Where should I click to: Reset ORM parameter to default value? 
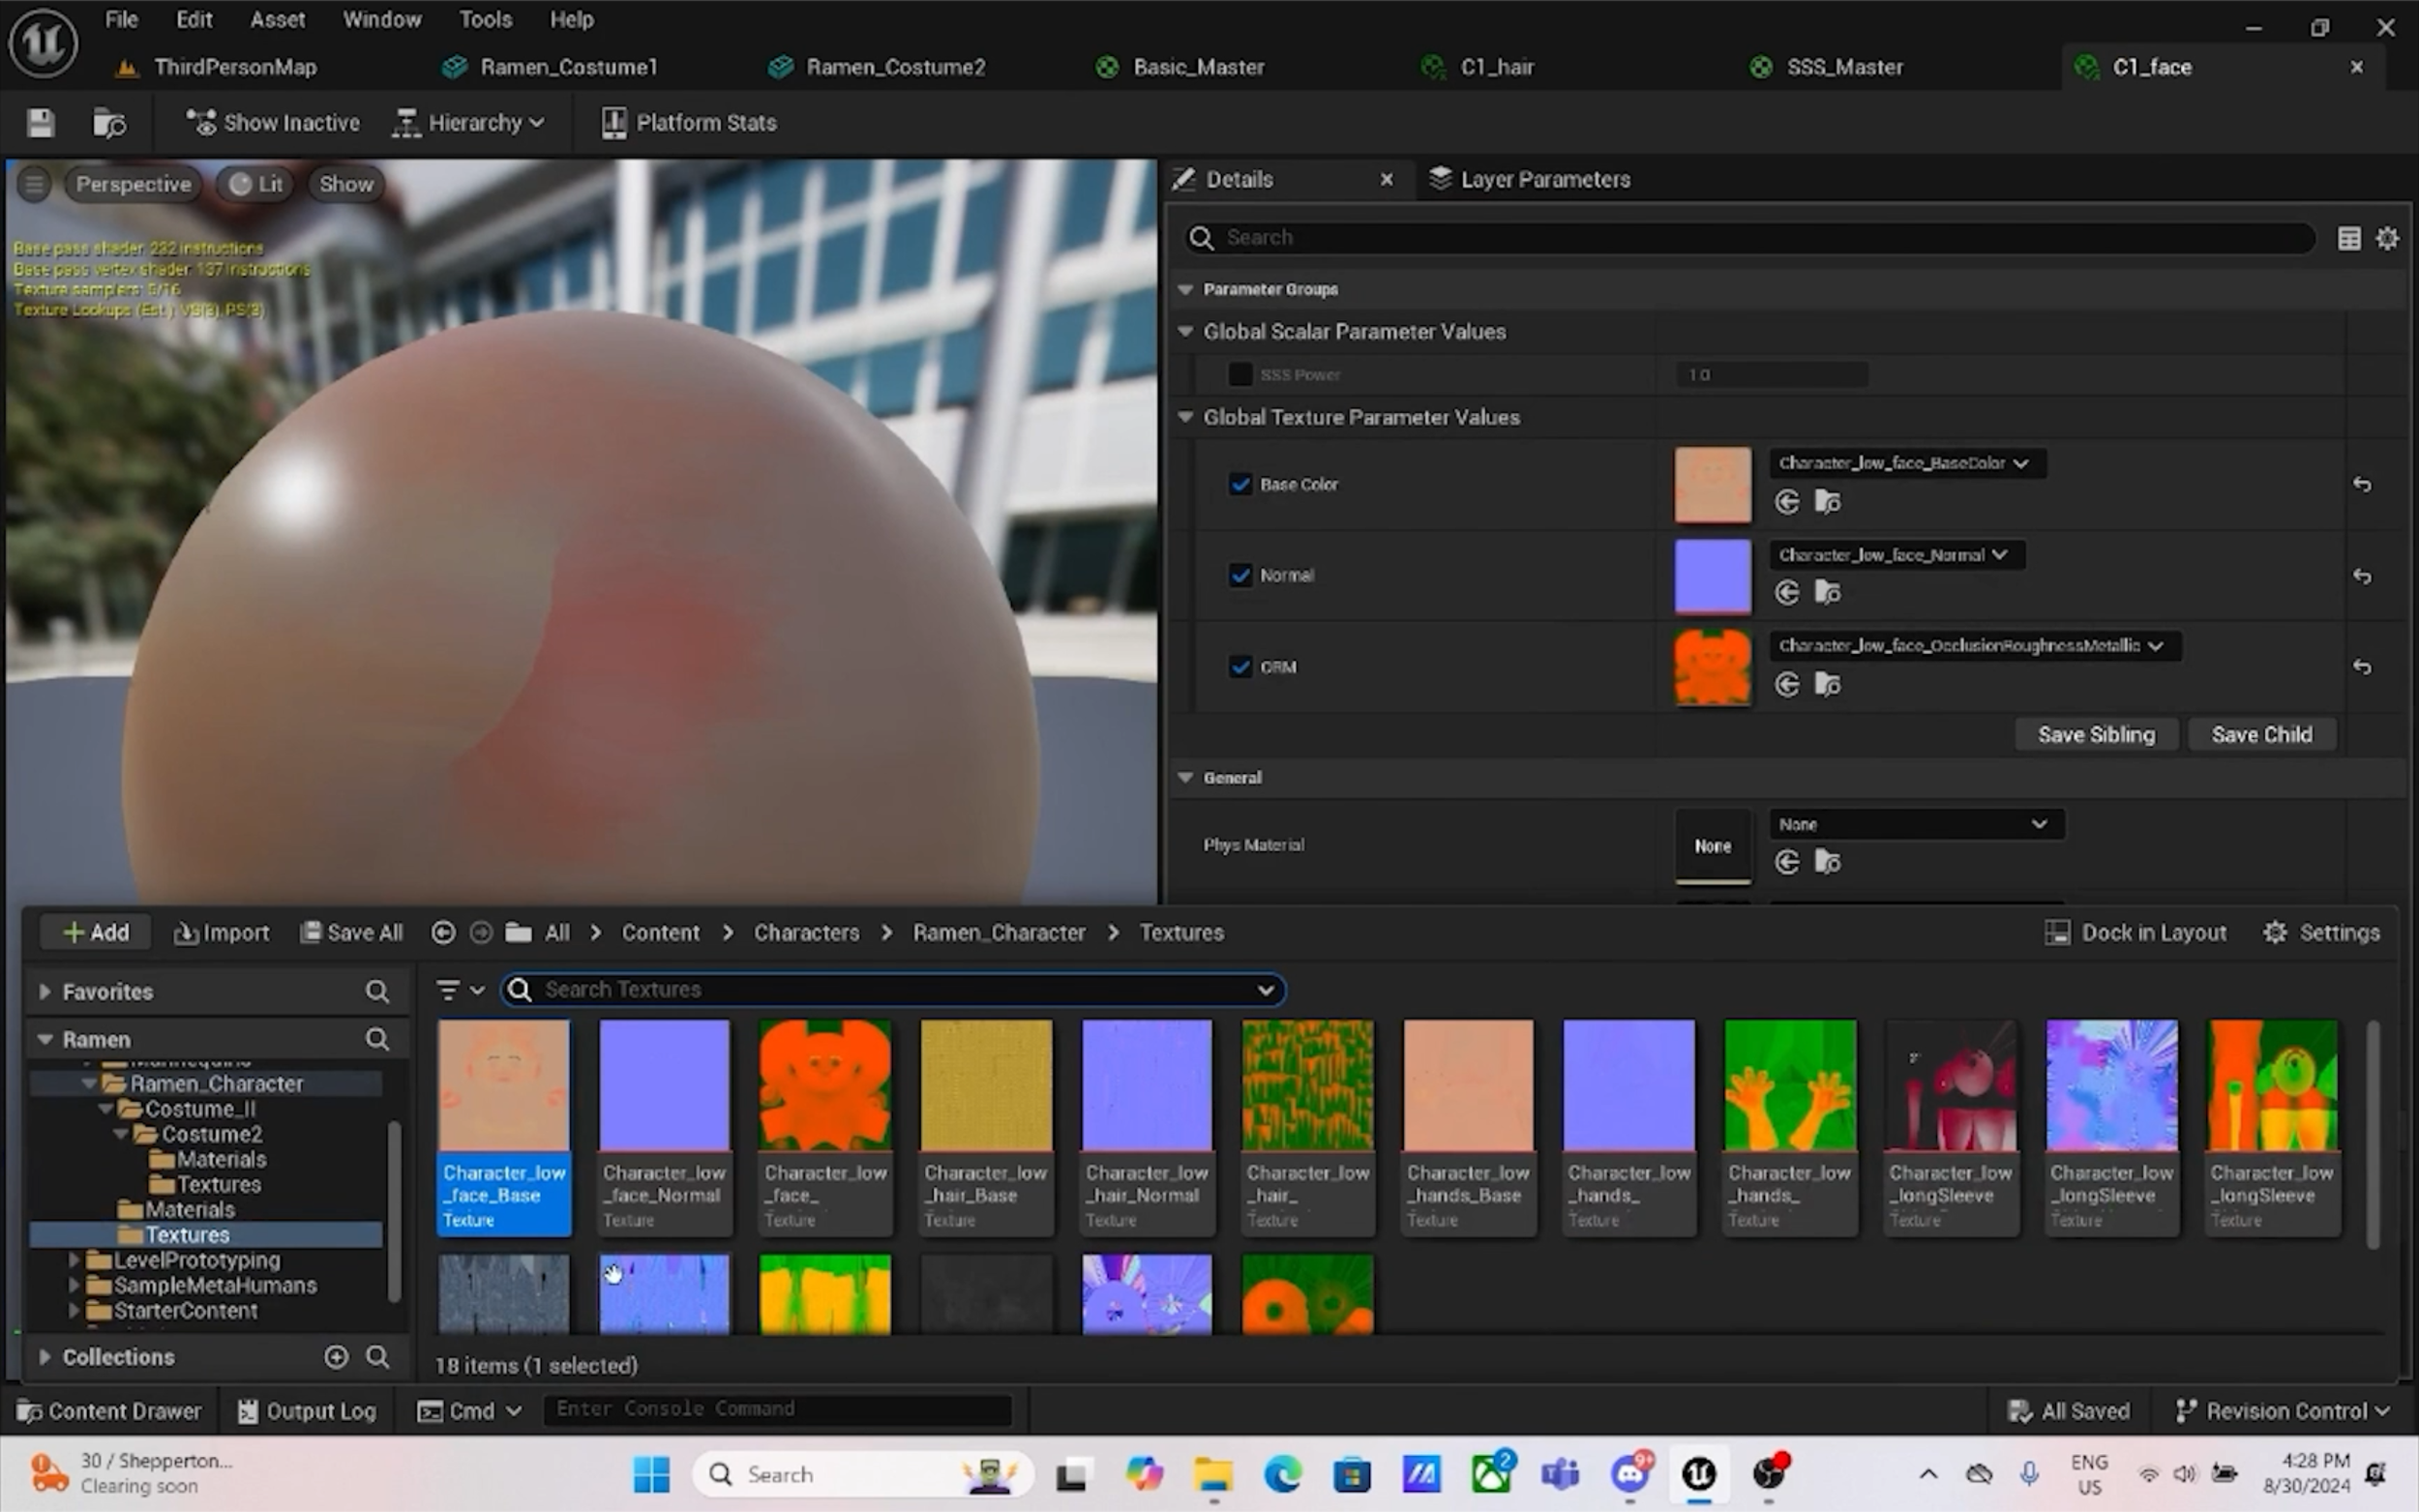click(x=2362, y=667)
